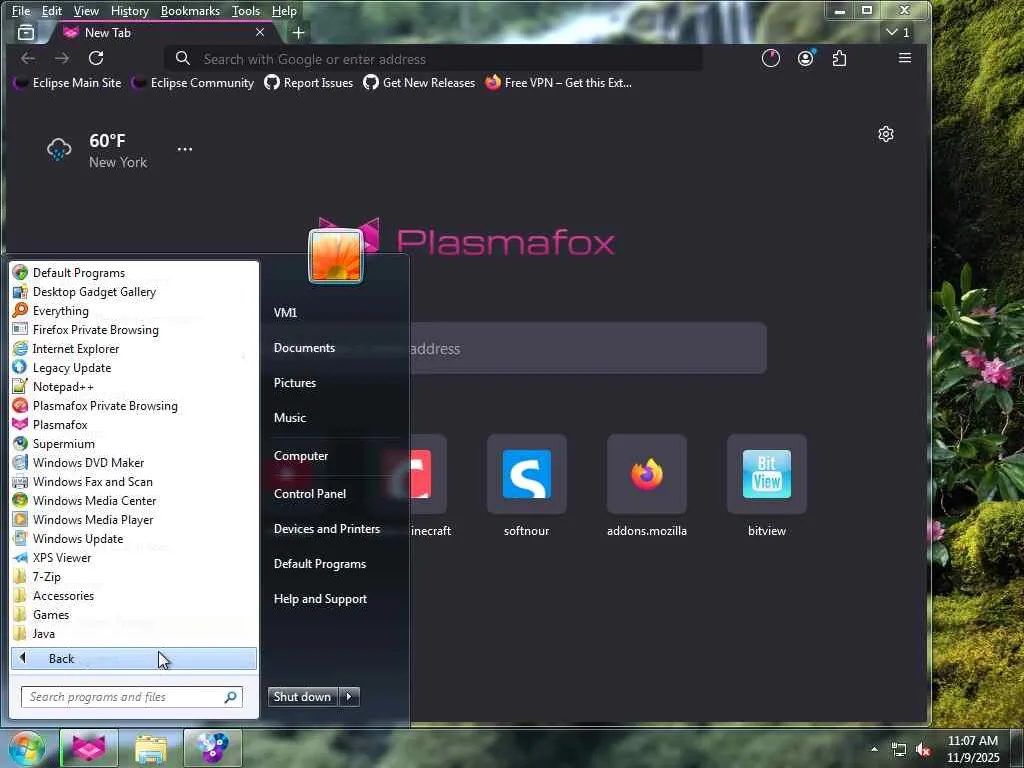This screenshot has width=1024, height=768.
Task: Open the Everything search program
Action: pos(60,311)
